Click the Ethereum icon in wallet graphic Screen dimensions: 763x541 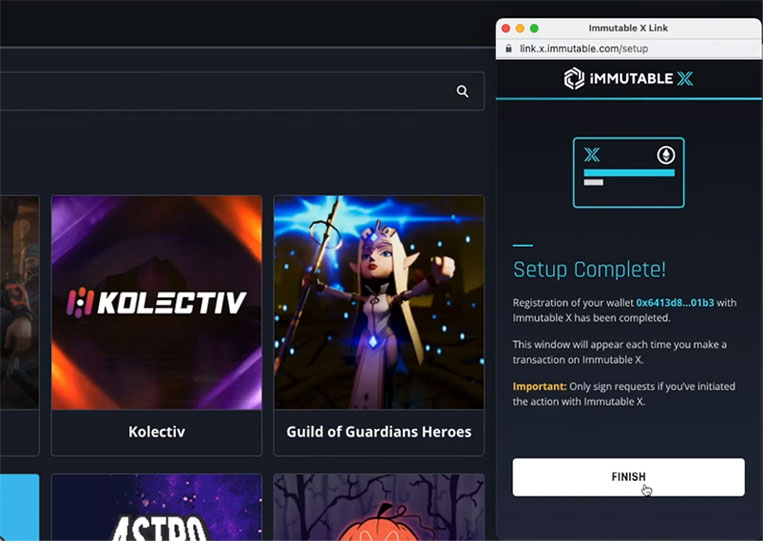(x=666, y=155)
